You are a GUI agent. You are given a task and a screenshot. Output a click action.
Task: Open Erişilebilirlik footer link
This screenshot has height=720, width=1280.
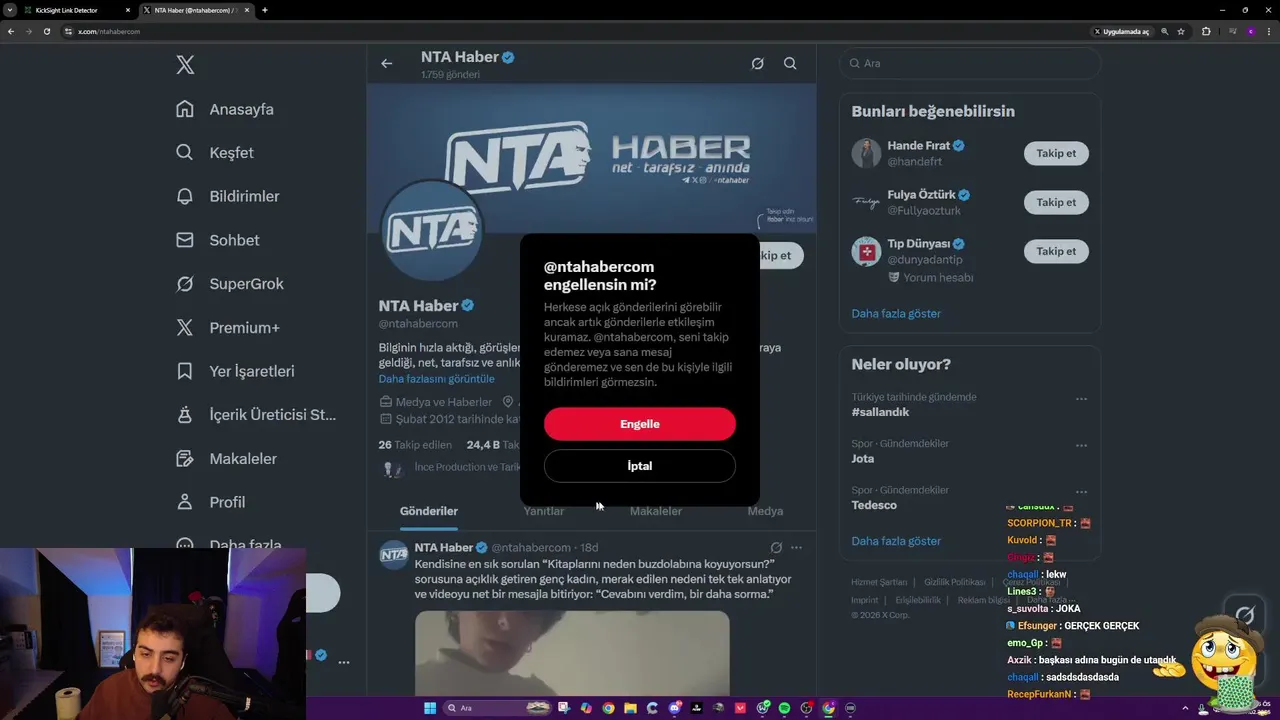coord(918,600)
